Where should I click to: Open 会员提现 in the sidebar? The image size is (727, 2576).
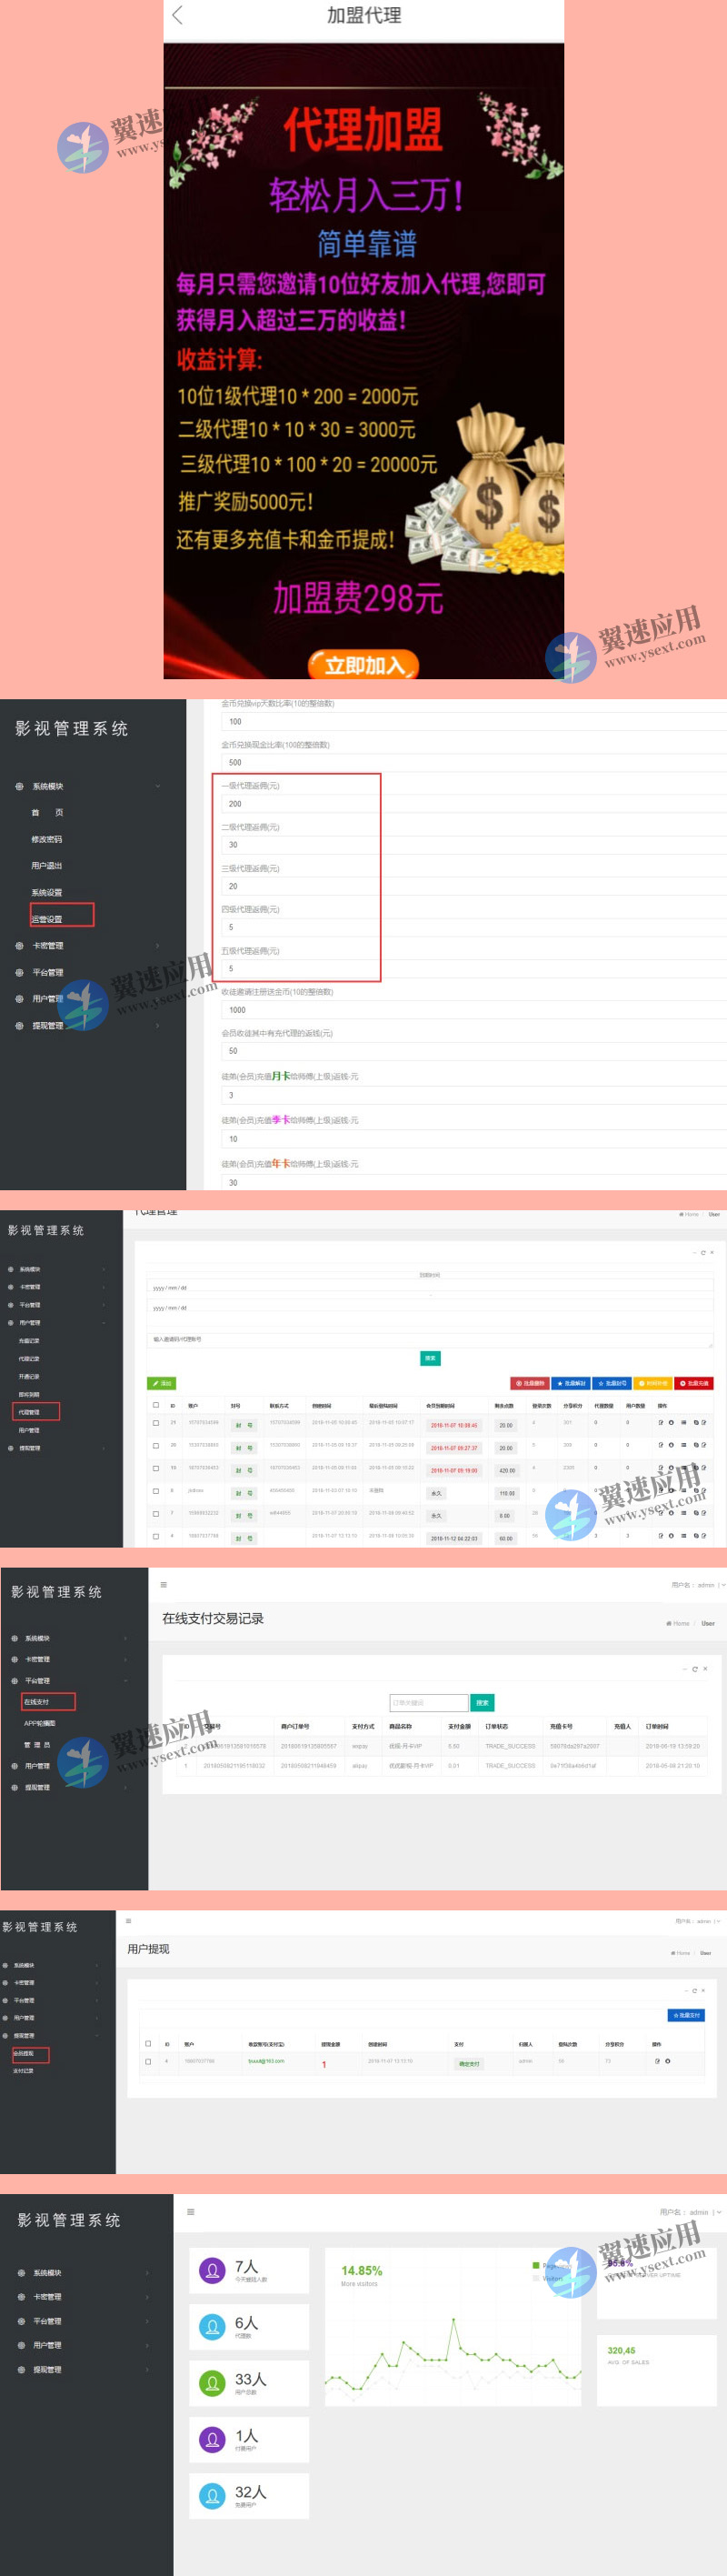(x=23, y=2053)
